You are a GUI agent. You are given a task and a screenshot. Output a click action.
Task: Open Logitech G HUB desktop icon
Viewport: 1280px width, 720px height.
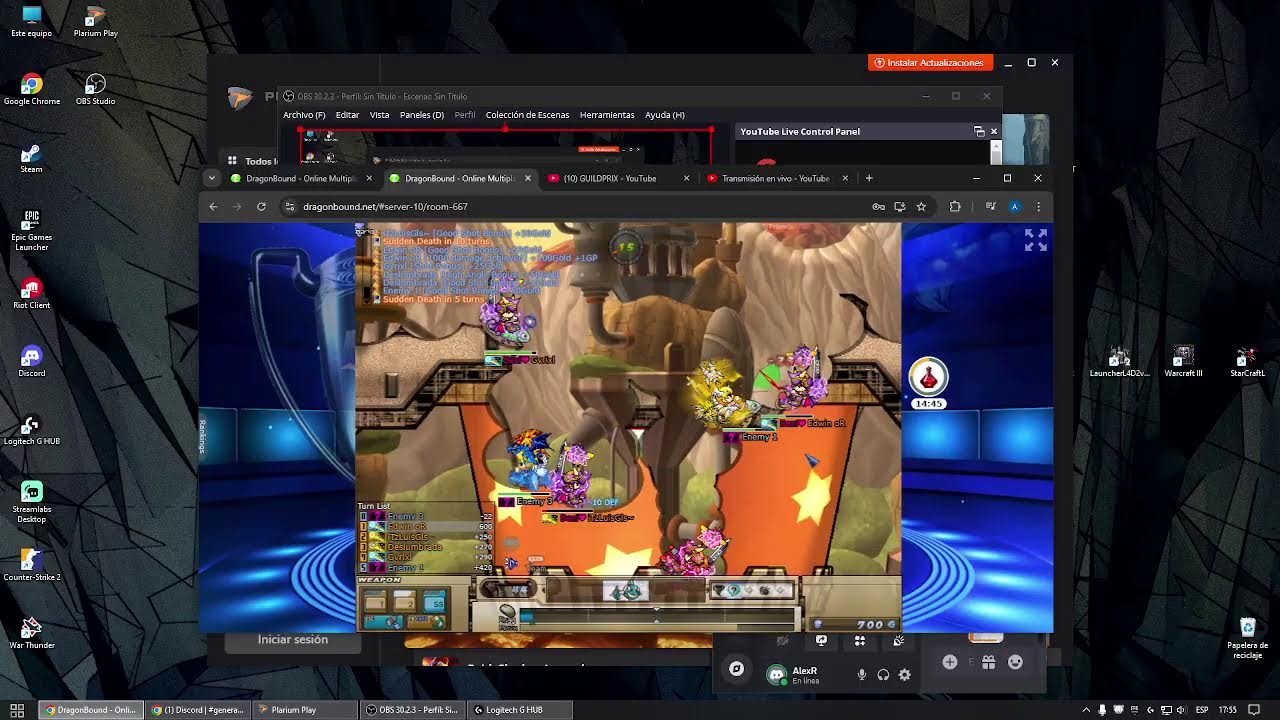(32, 429)
